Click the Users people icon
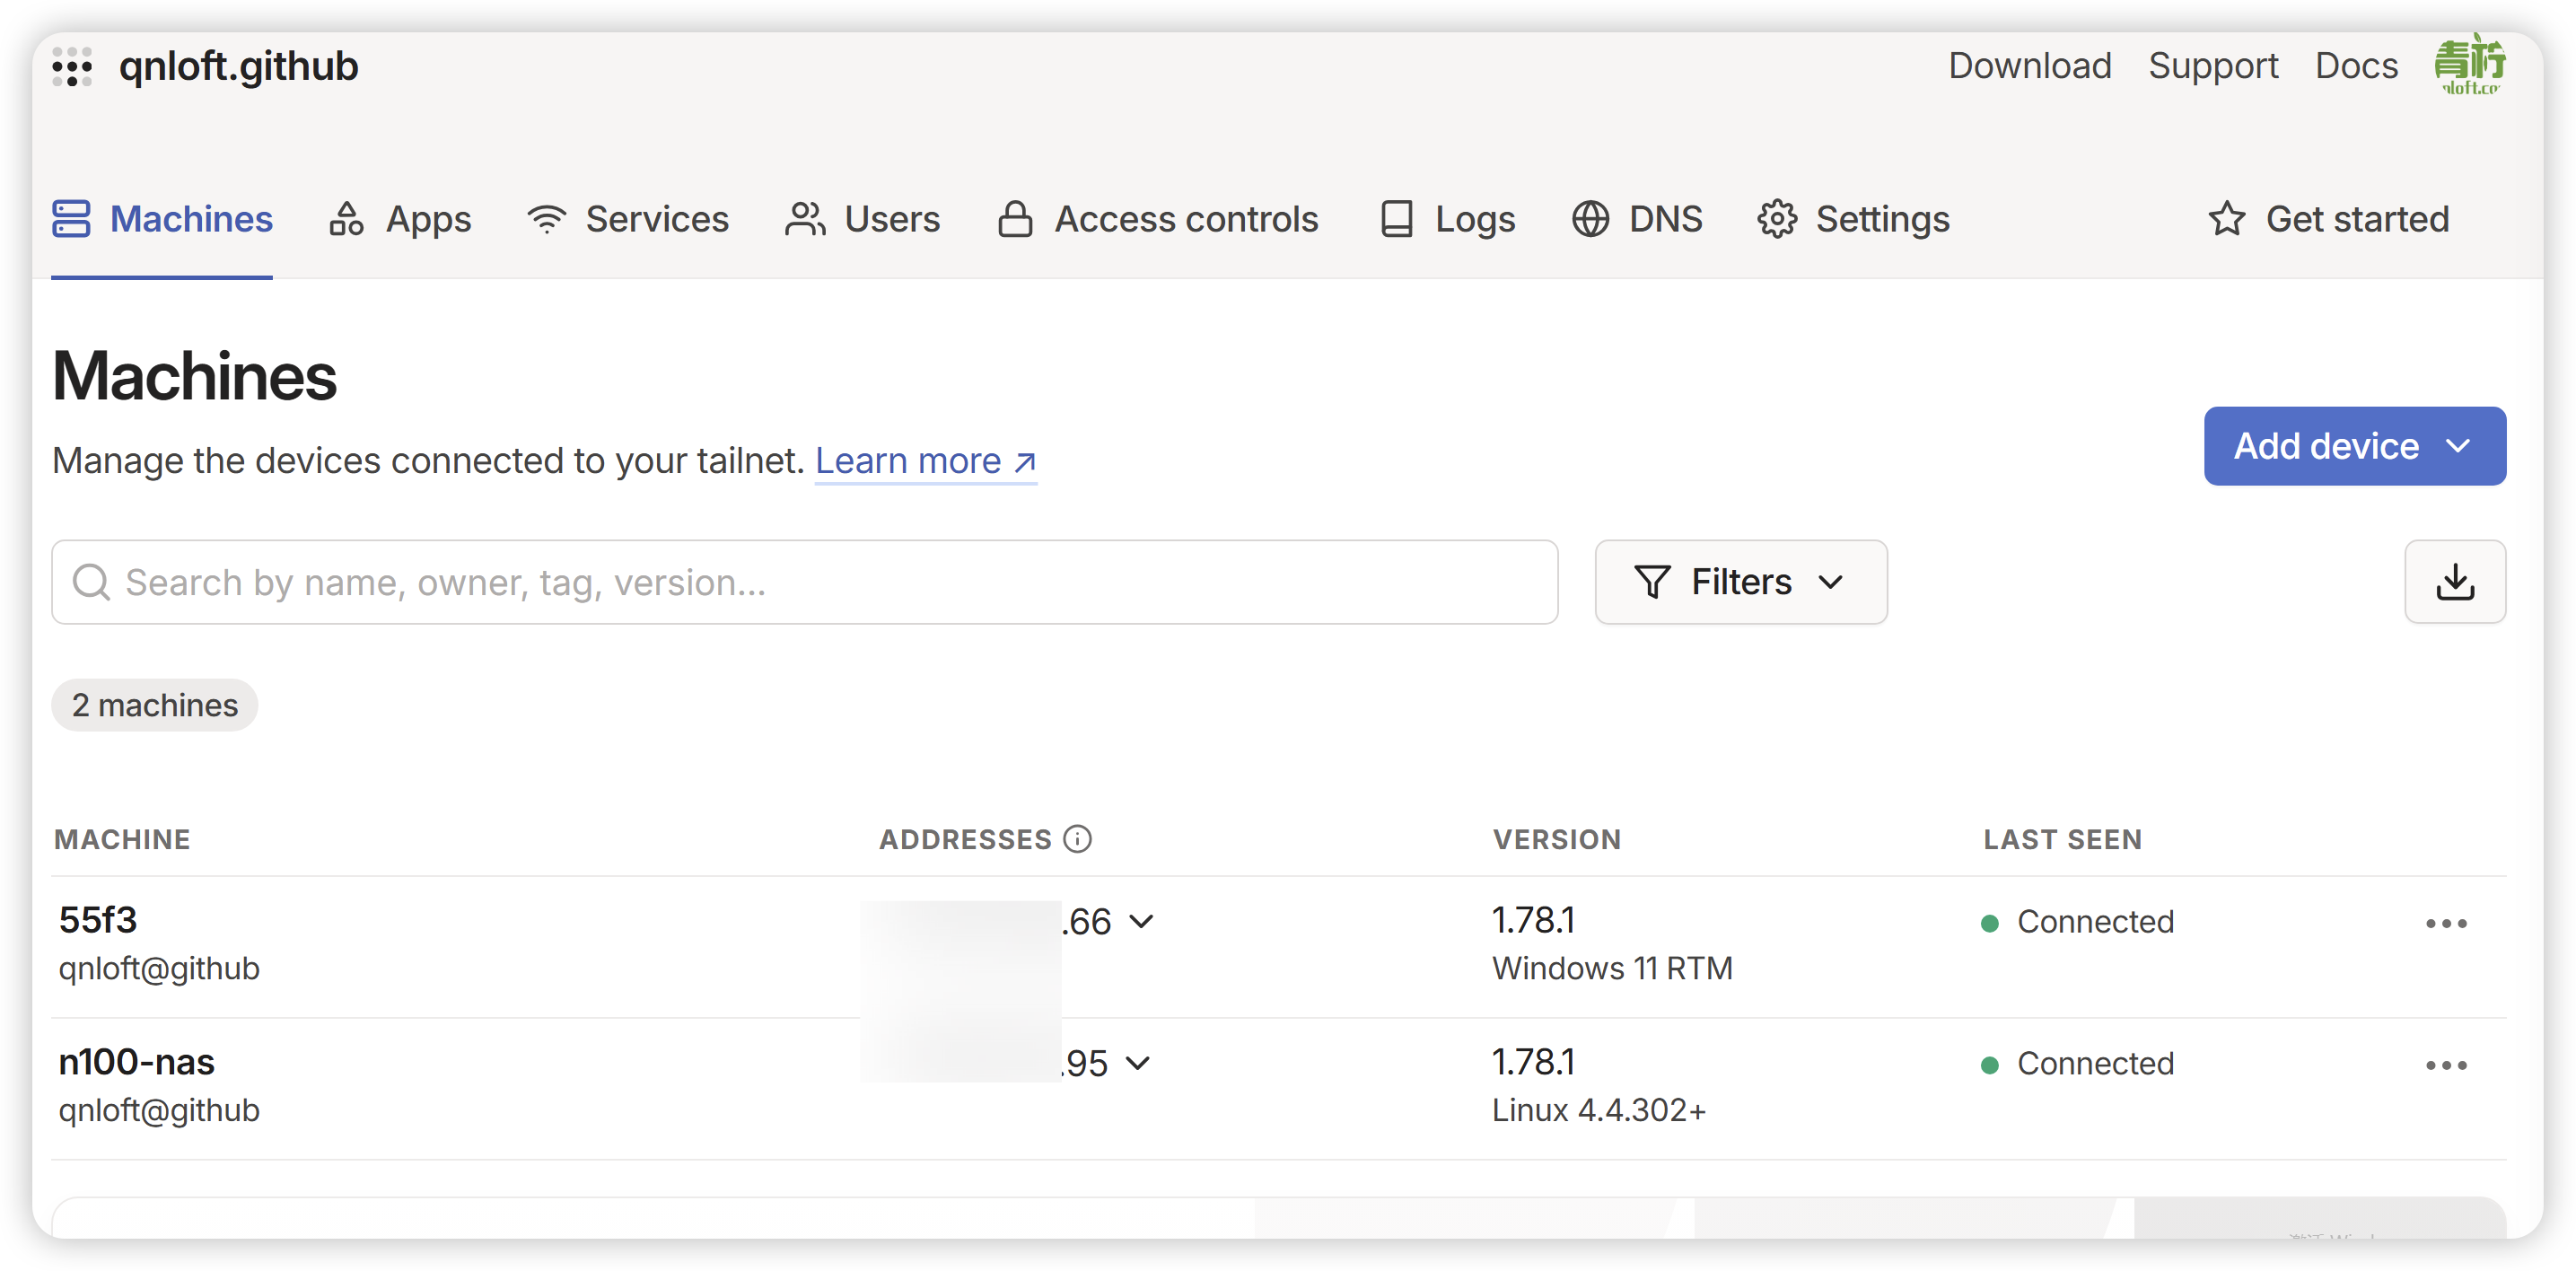This screenshot has height=1271, width=2576. [805, 219]
